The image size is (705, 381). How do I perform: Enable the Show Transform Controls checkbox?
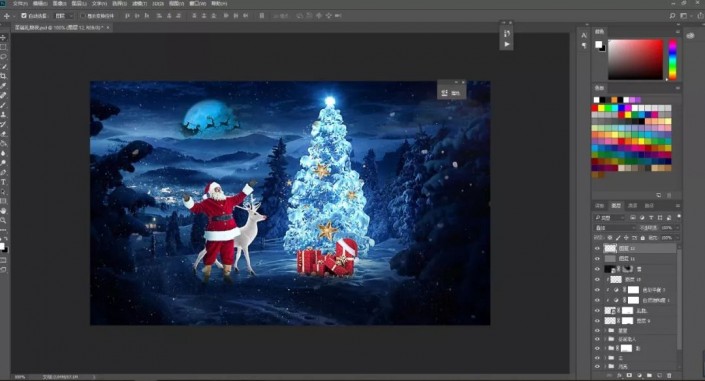click(x=83, y=16)
